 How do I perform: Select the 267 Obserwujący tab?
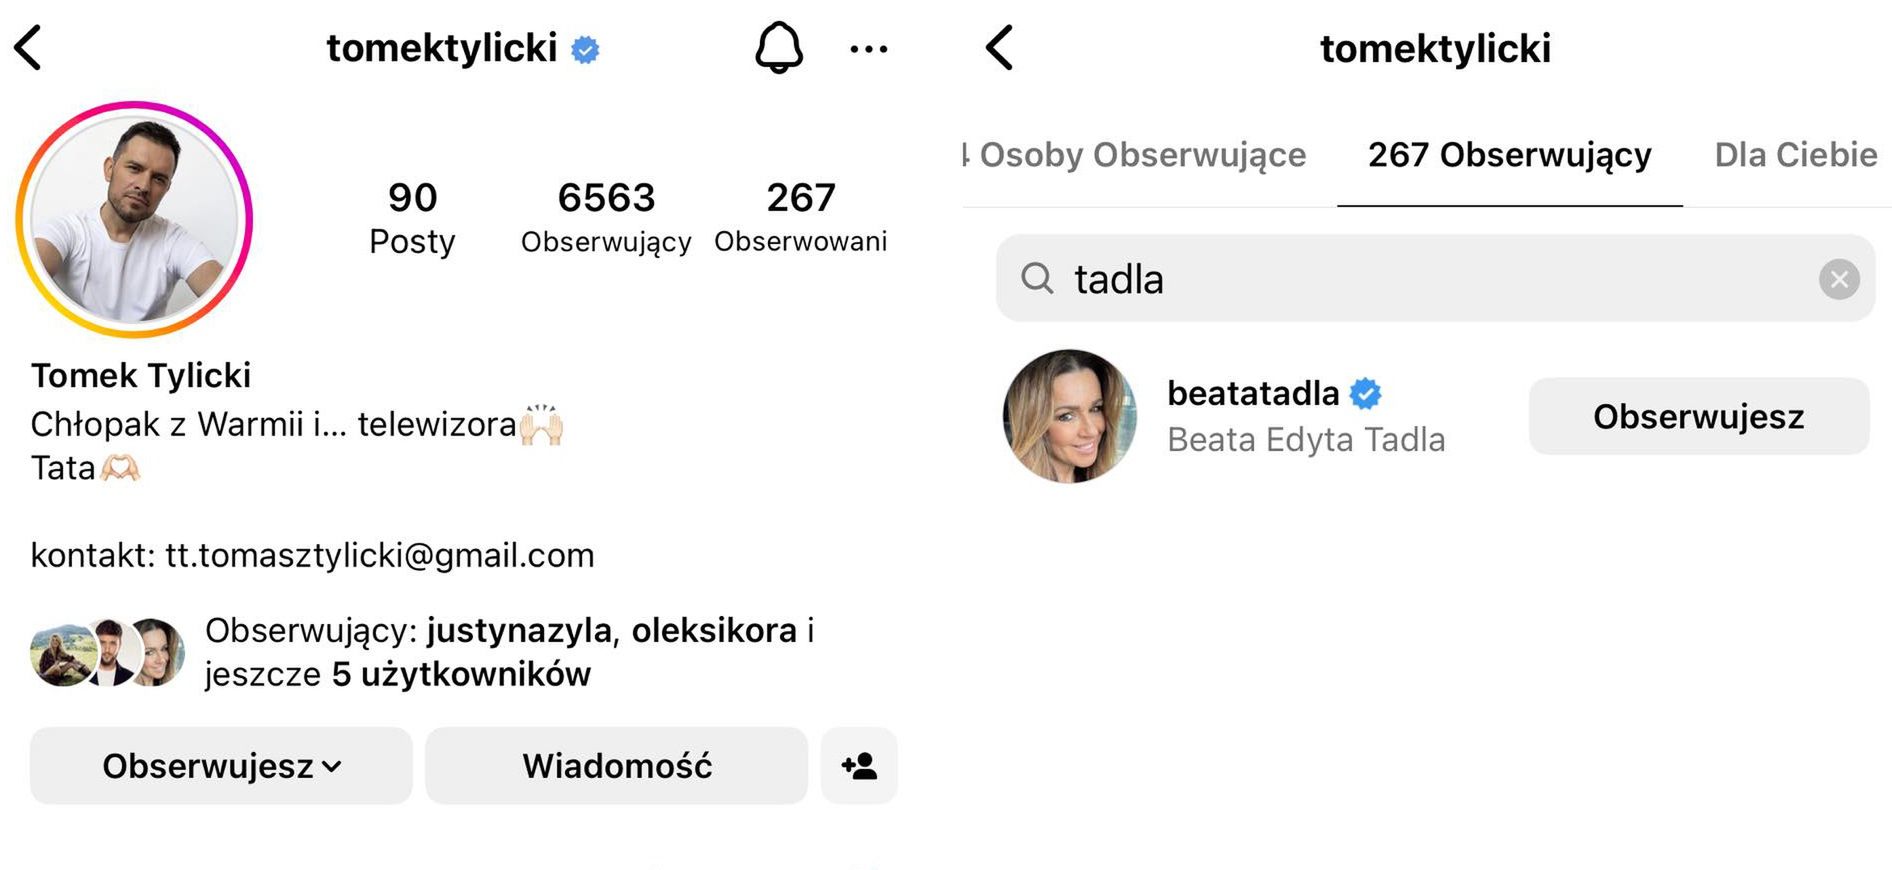tap(1509, 155)
